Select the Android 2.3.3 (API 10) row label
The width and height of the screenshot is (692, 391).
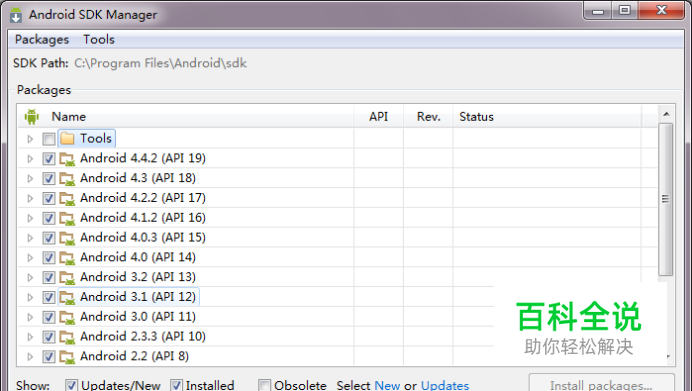point(143,337)
